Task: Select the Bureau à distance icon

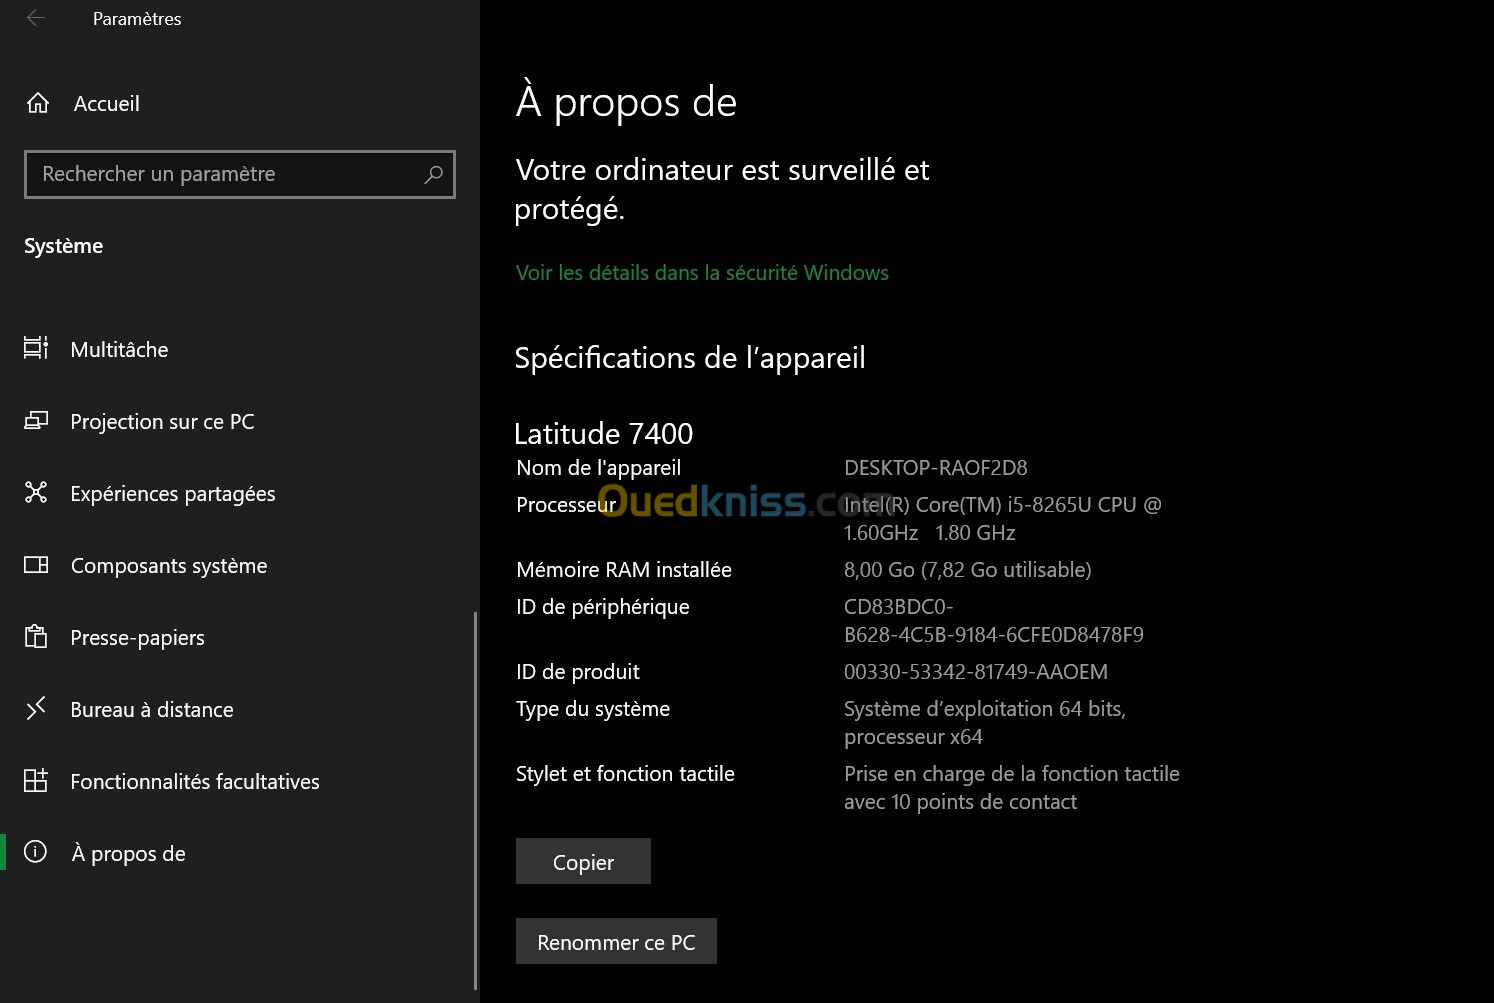Action: pos(36,709)
